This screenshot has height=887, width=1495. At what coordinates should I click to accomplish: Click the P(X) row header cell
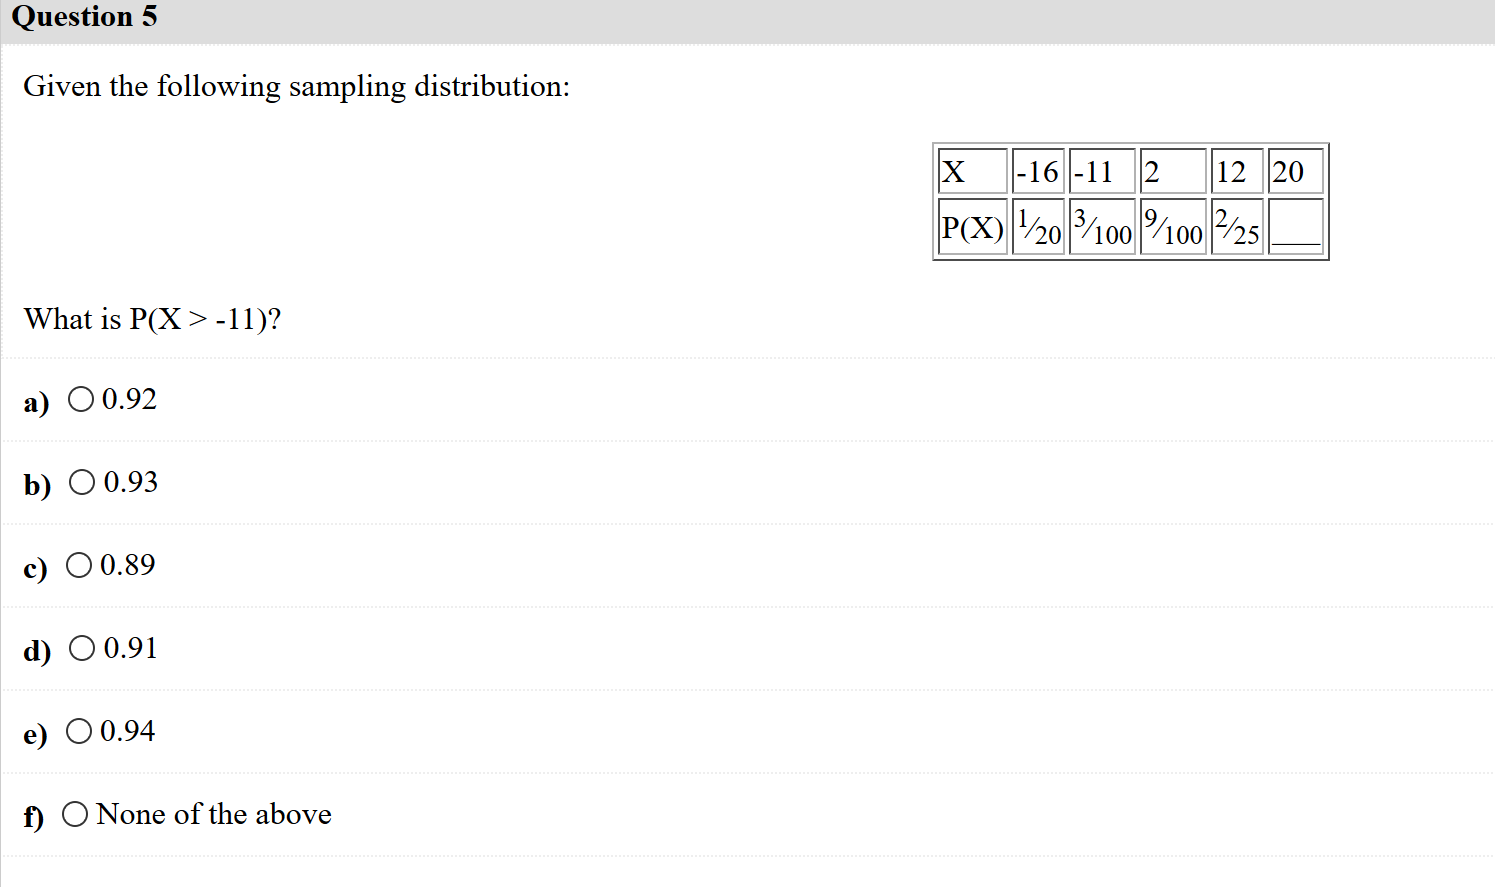click(971, 227)
